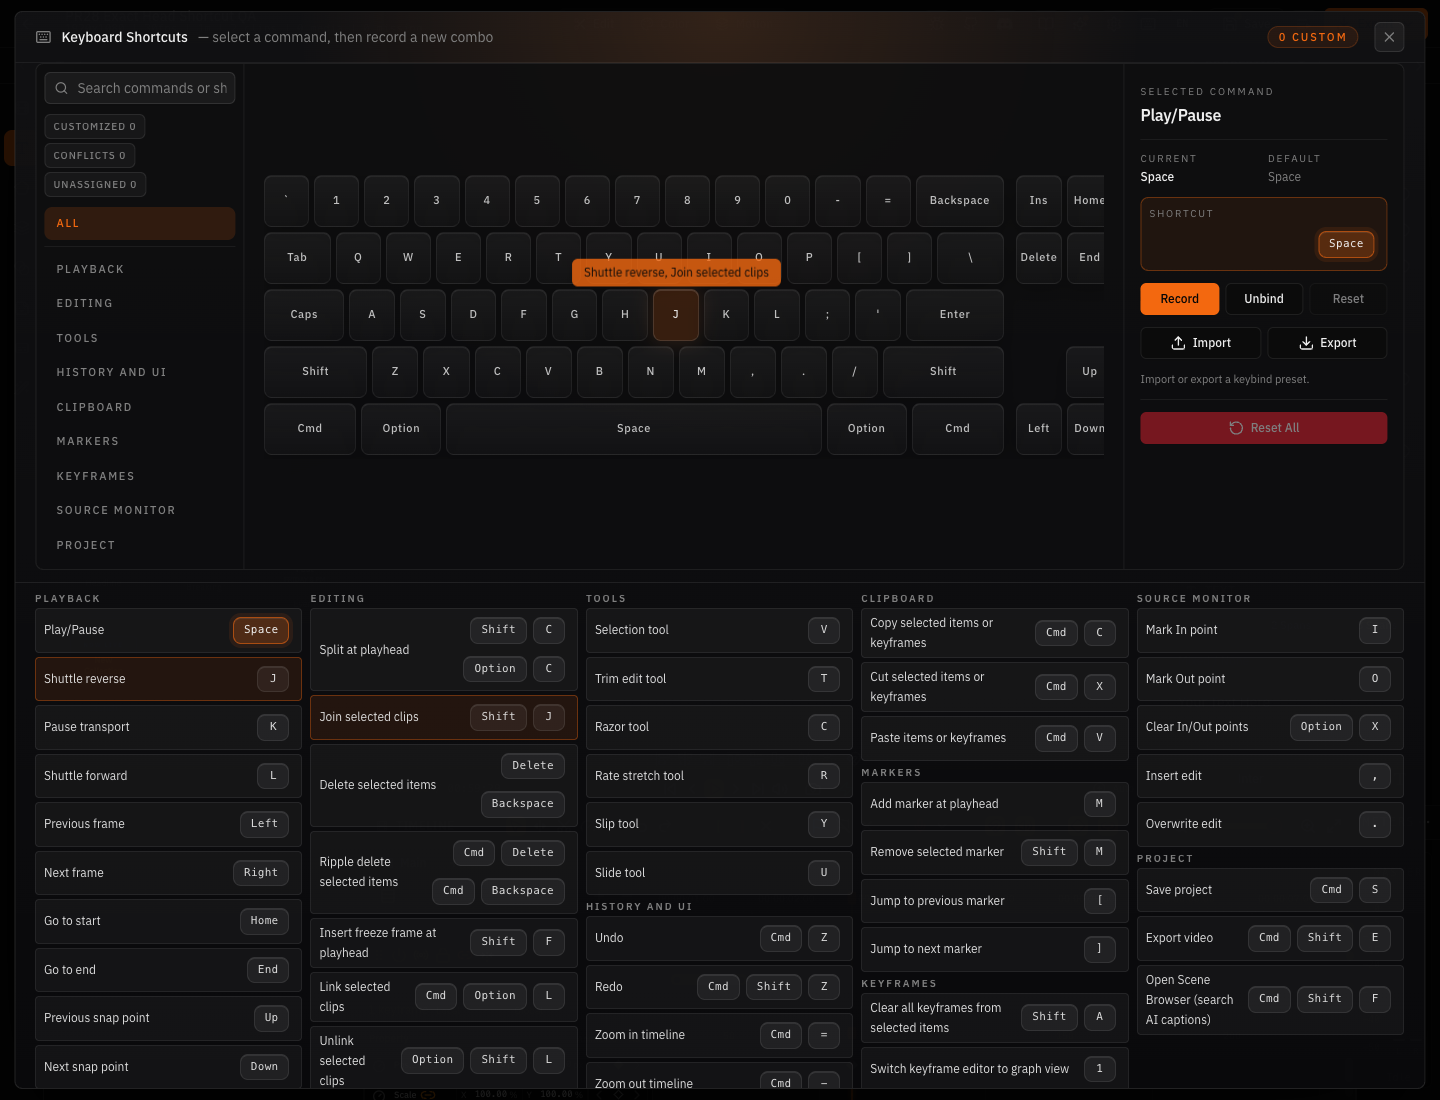Click the Reset button beside Unbind
Screen dimensions: 1440x1100
1348,299
